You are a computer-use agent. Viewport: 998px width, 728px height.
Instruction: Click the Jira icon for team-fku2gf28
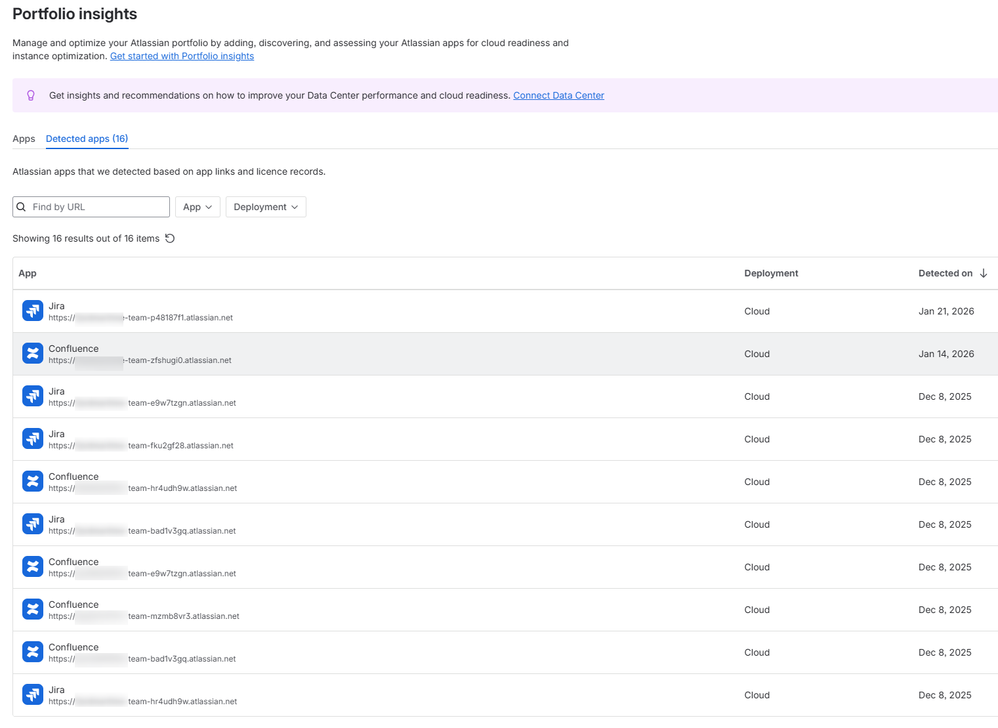click(x=33, y=439)
